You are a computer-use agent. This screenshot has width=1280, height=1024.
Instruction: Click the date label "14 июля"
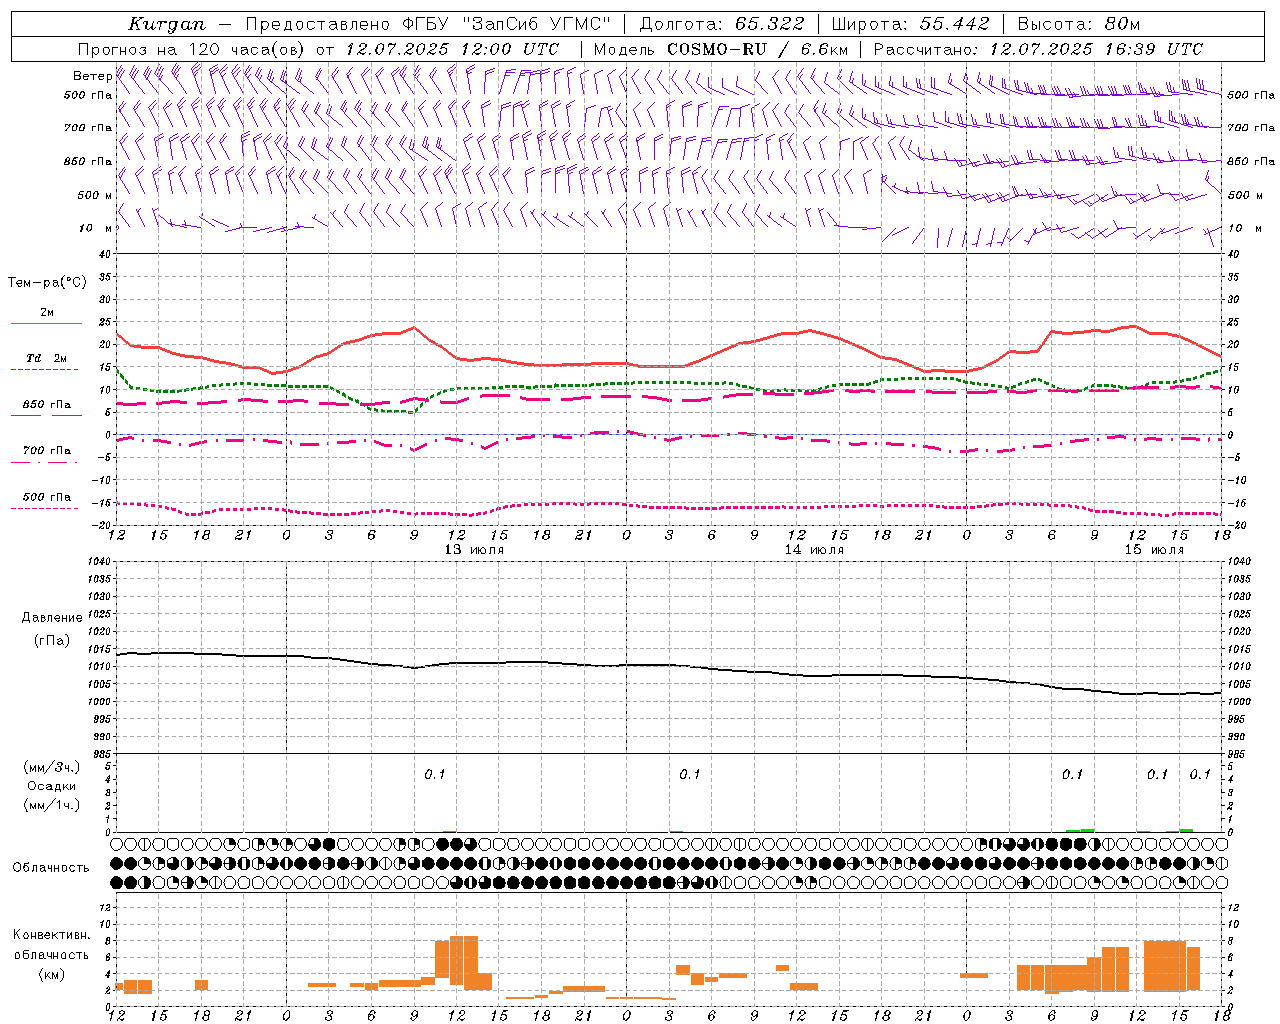[x=814, y=550]
